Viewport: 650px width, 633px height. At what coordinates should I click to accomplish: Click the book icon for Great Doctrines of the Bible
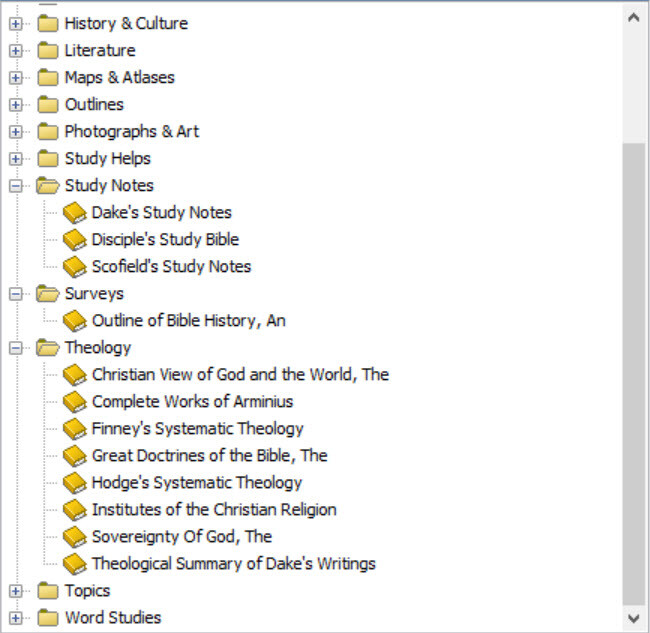pos(75,456)
